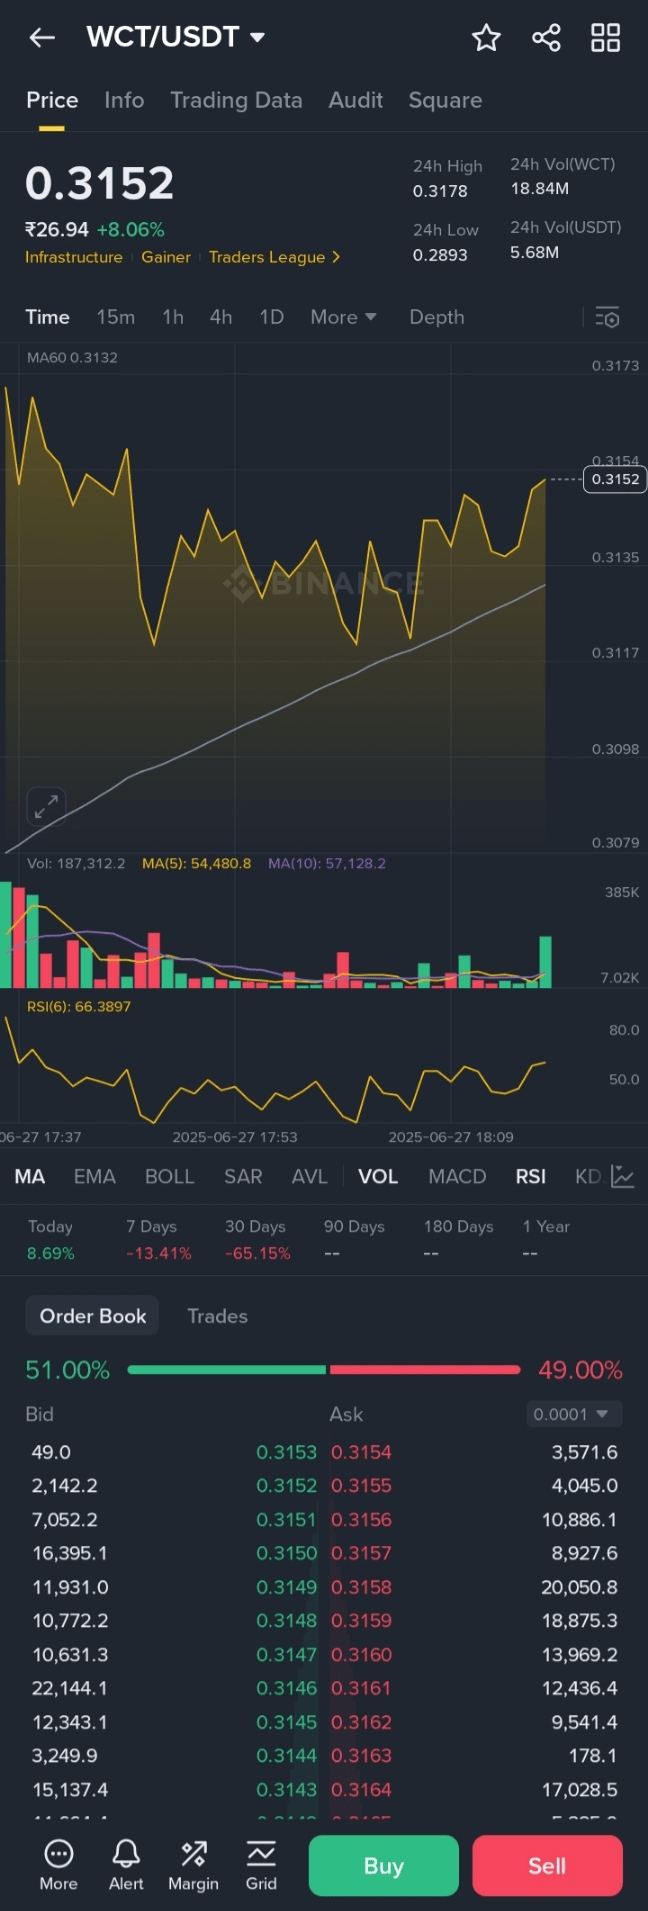Open indicator settings chart icon next to KD
The image size is (648, 1911).
pyautogui.click(x=623, y=1176)
